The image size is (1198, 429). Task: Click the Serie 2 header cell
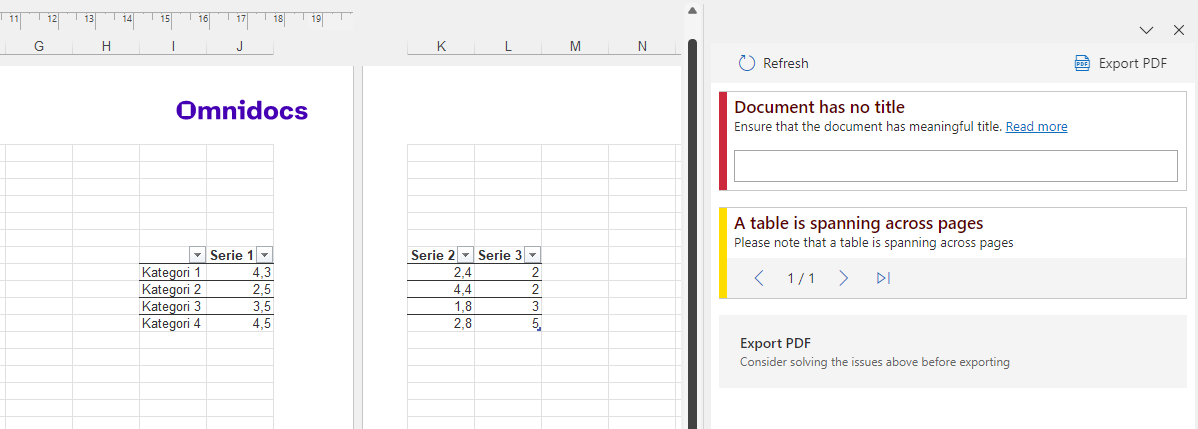[441, 255]
